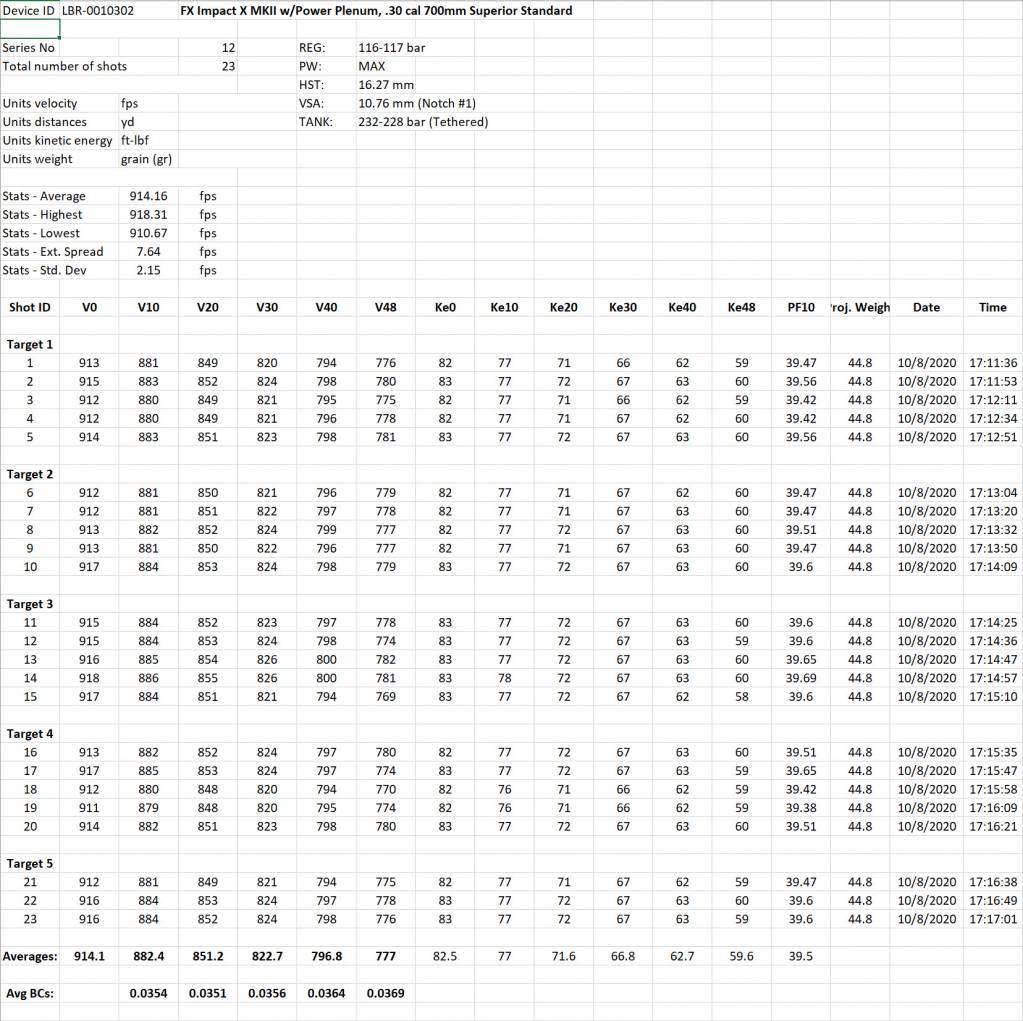Select the average Ke0 value 82.5
Image resolution: width=1023 pixels, height=1021 pixels.
(x=445, y=956)
